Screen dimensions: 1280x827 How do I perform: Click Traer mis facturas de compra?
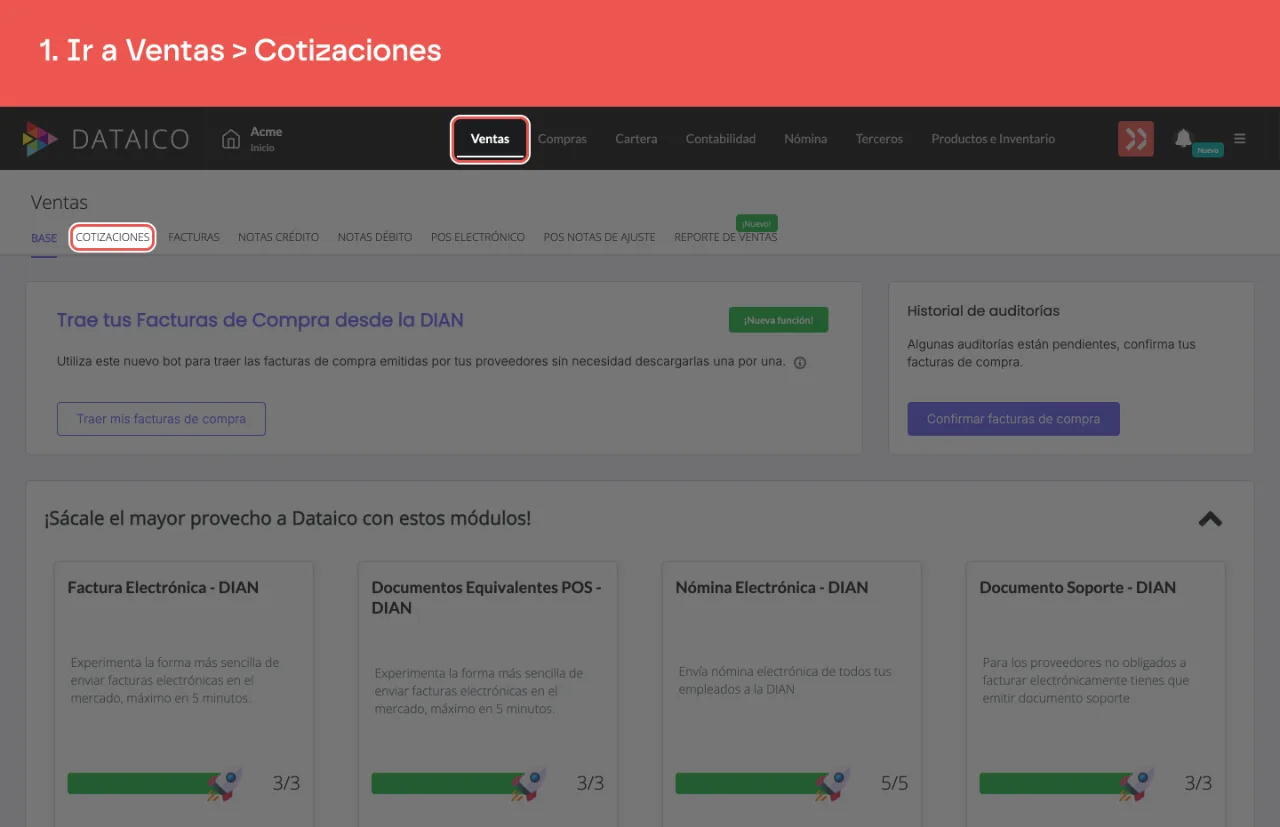coord(161,419)
